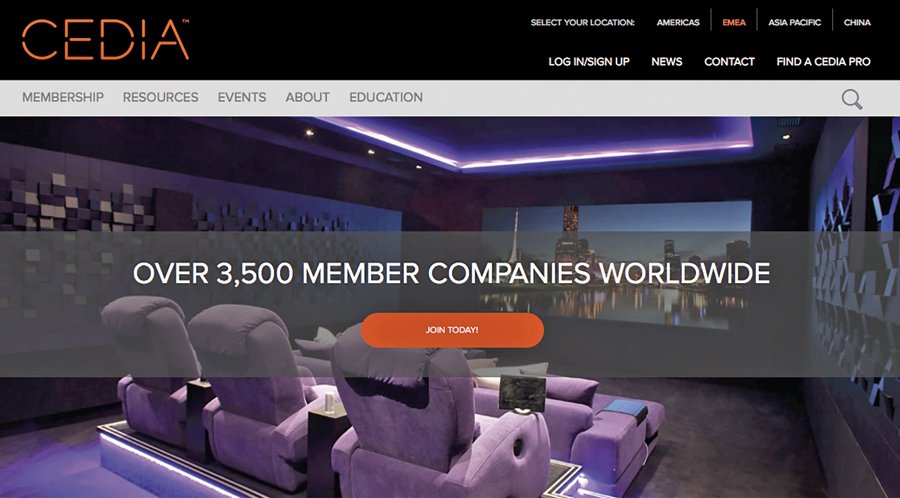The width and height of the screenshot is (900, 498).
Task: Open the search magnifier icon
Action: point(852,99)
